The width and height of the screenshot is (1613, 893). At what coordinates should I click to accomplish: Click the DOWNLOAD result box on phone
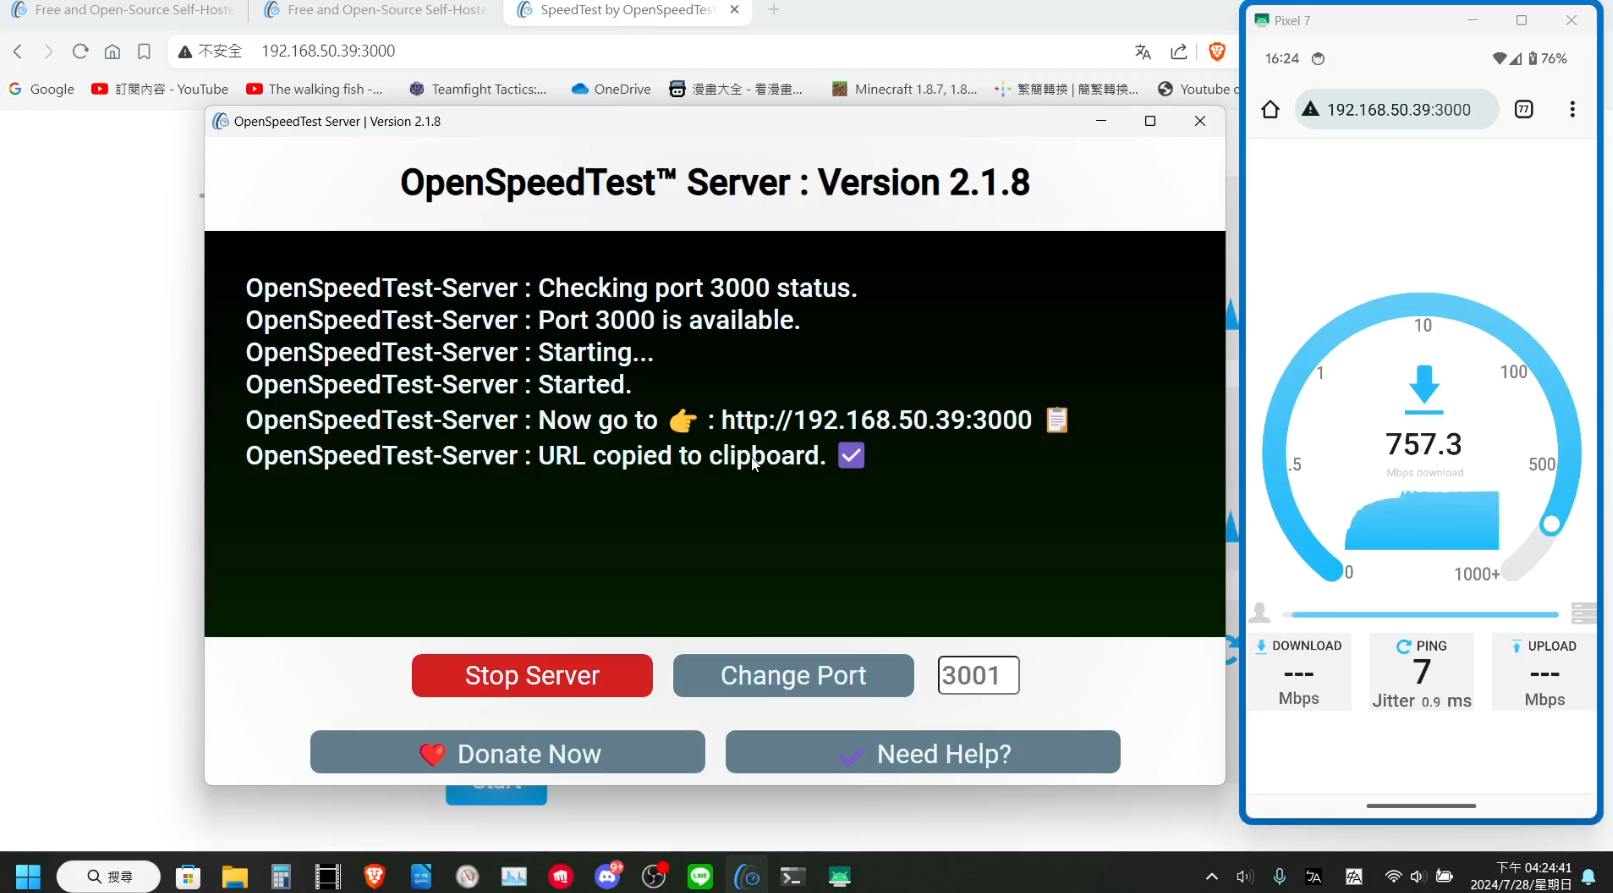pyautogui.click(x=1298, y=672)
